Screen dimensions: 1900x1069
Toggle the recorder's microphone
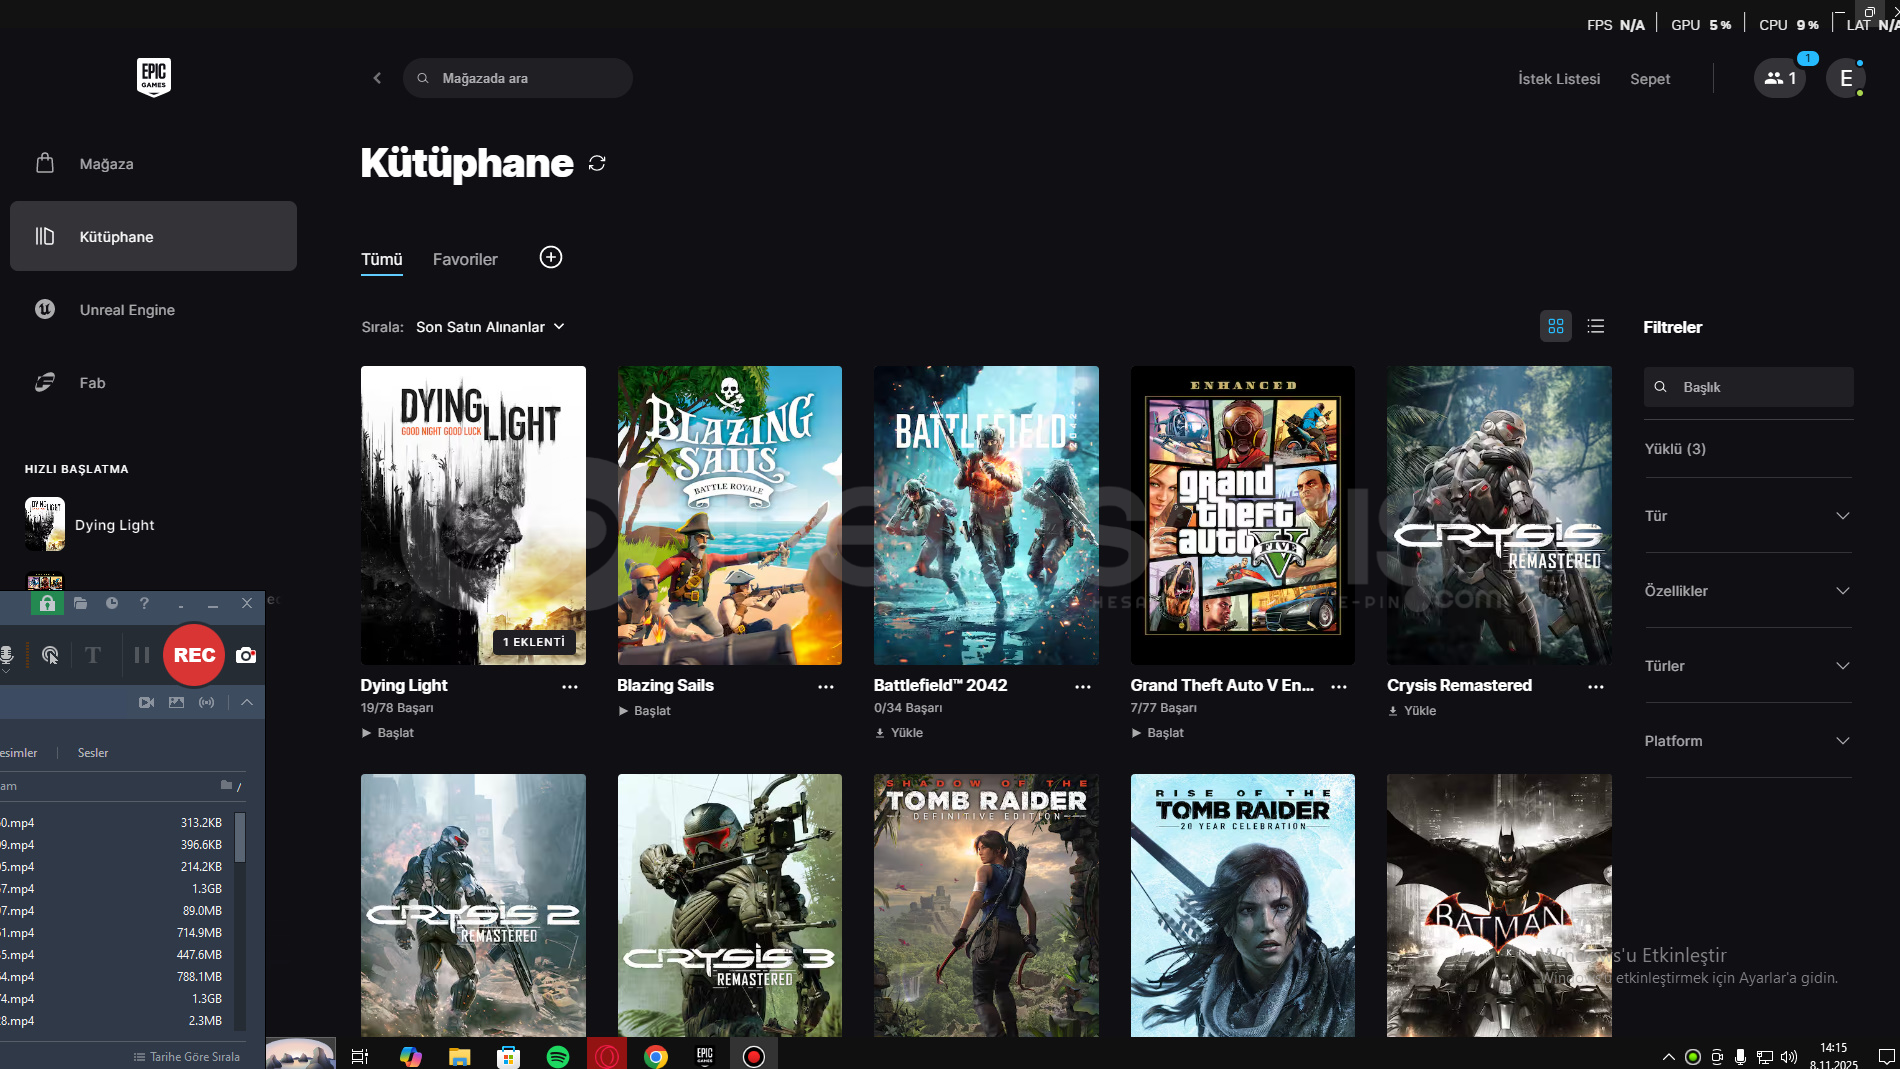tap(6, 655)
